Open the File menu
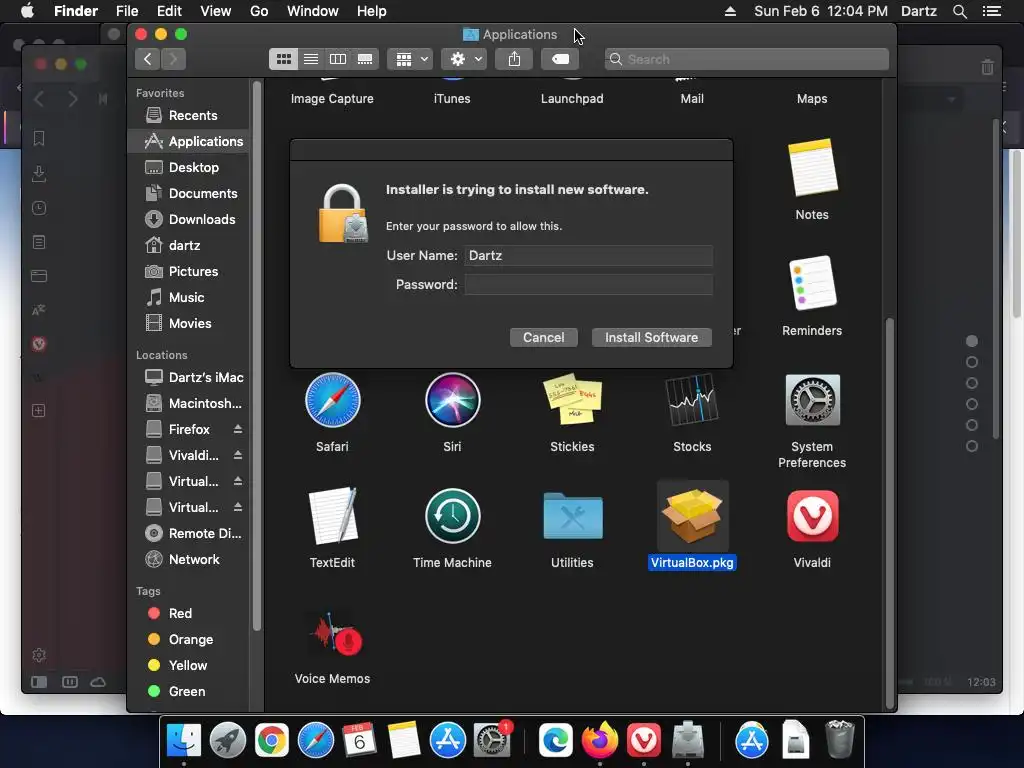Image resolution: width=1024 pixels, height=768 pixels. click(127, 11)
